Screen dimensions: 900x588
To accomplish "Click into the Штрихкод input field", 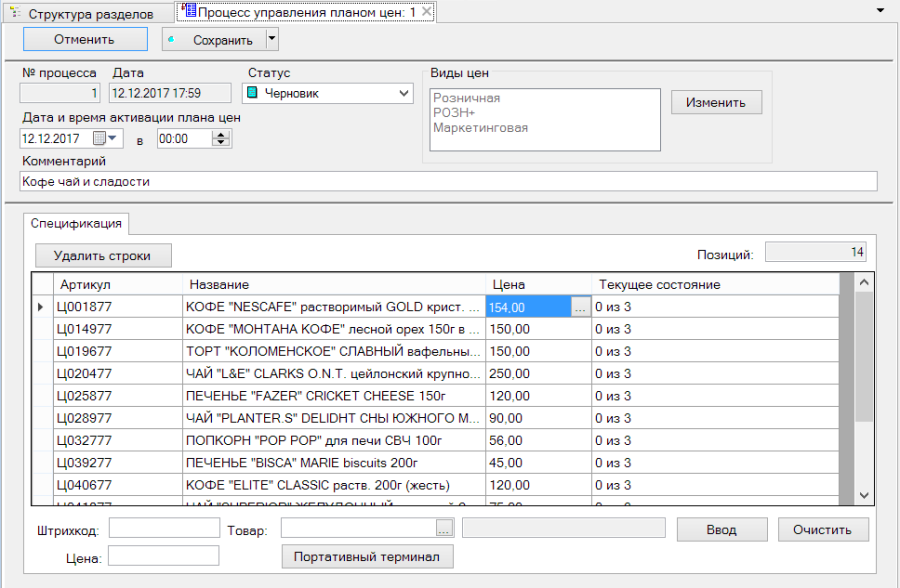I will click(164, 528).
